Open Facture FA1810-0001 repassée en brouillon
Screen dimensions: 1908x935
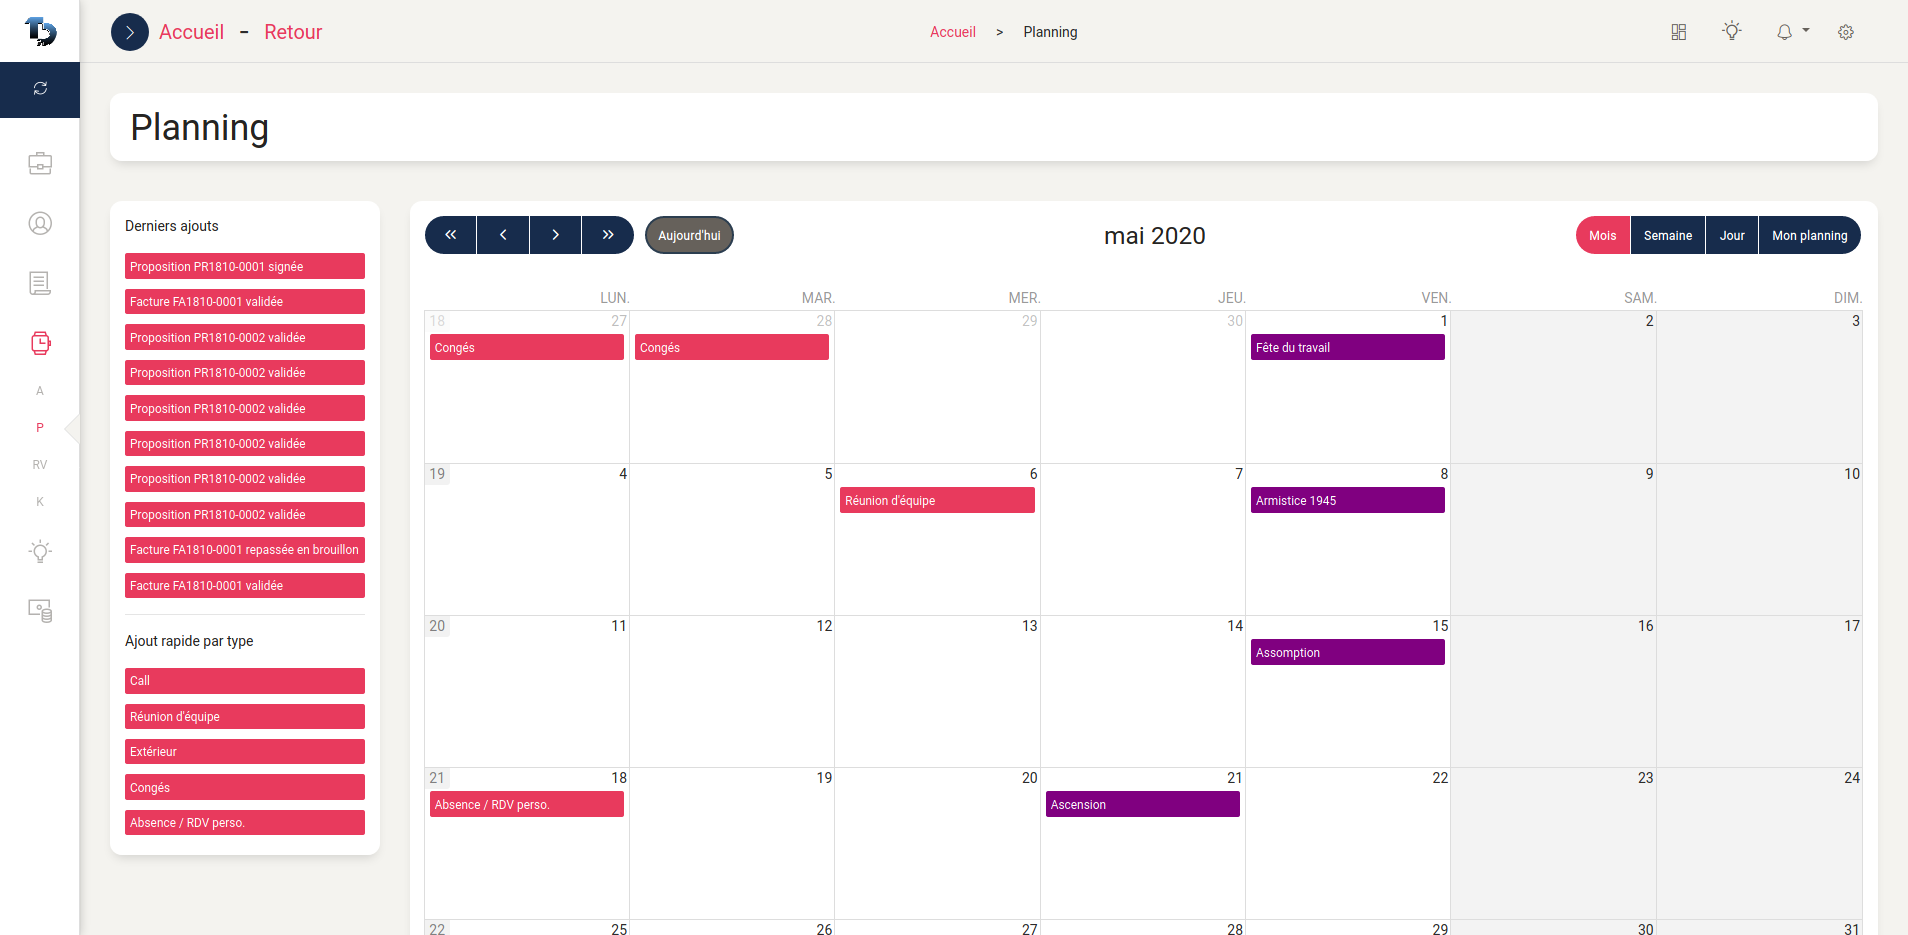pos(245,550)
